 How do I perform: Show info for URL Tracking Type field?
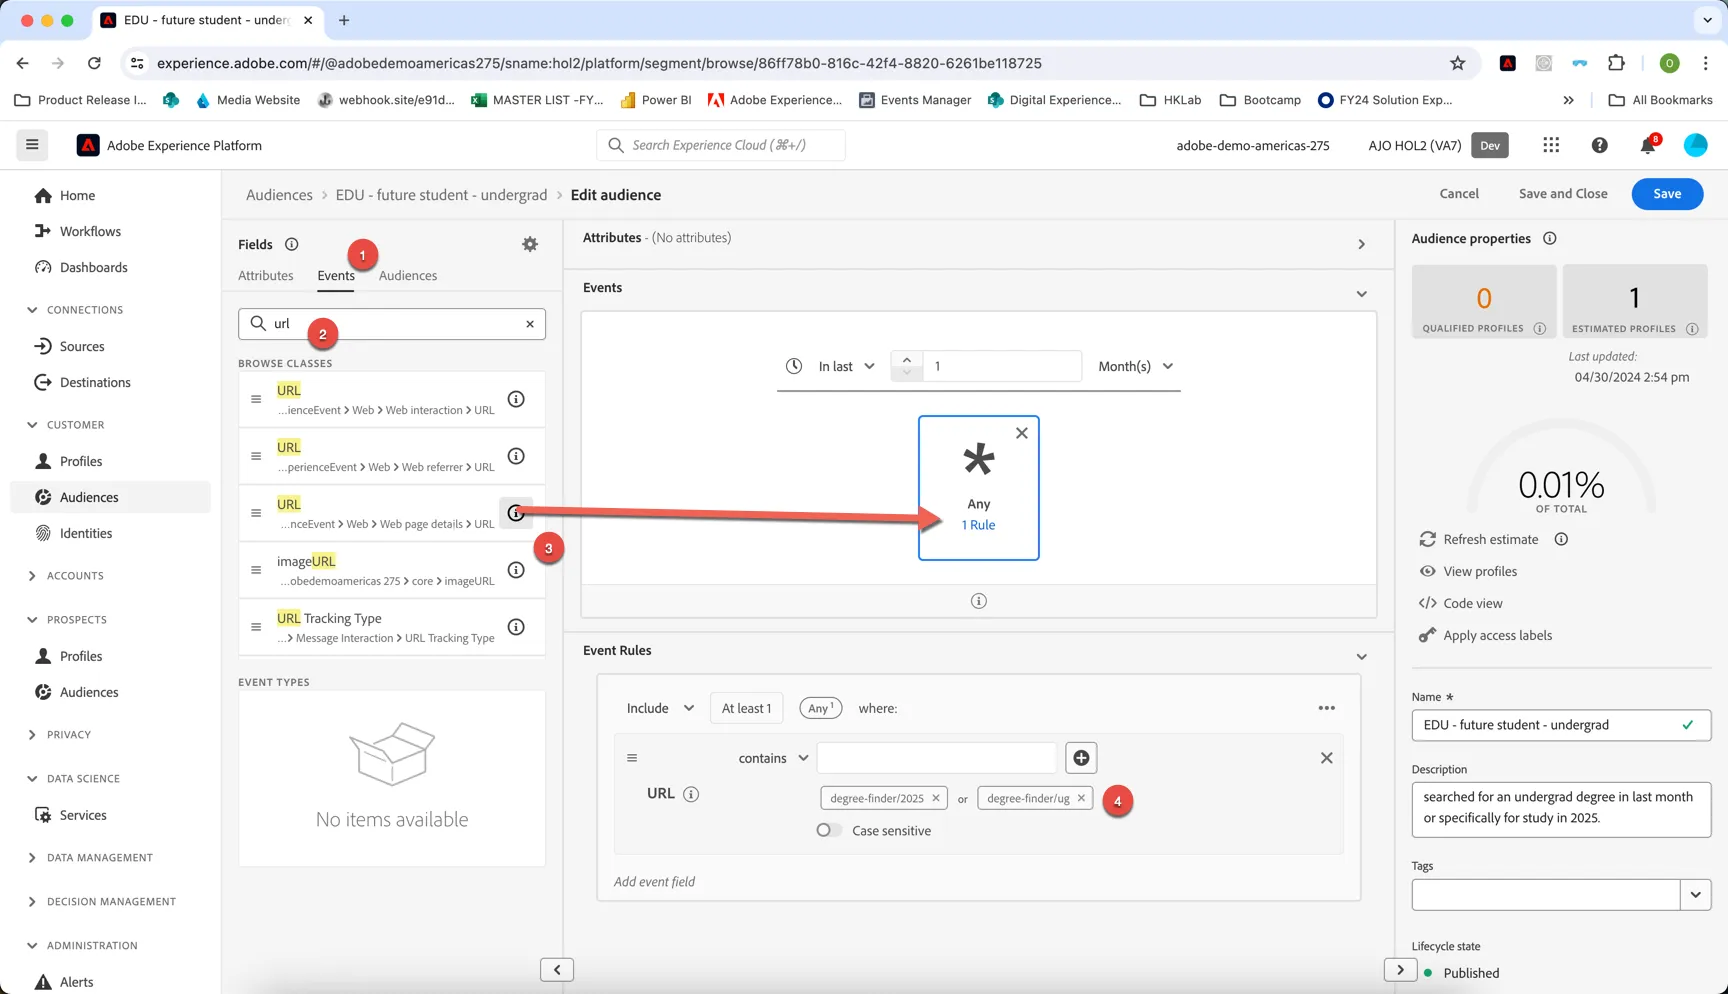pyautogui.click(x=516, y=627)
